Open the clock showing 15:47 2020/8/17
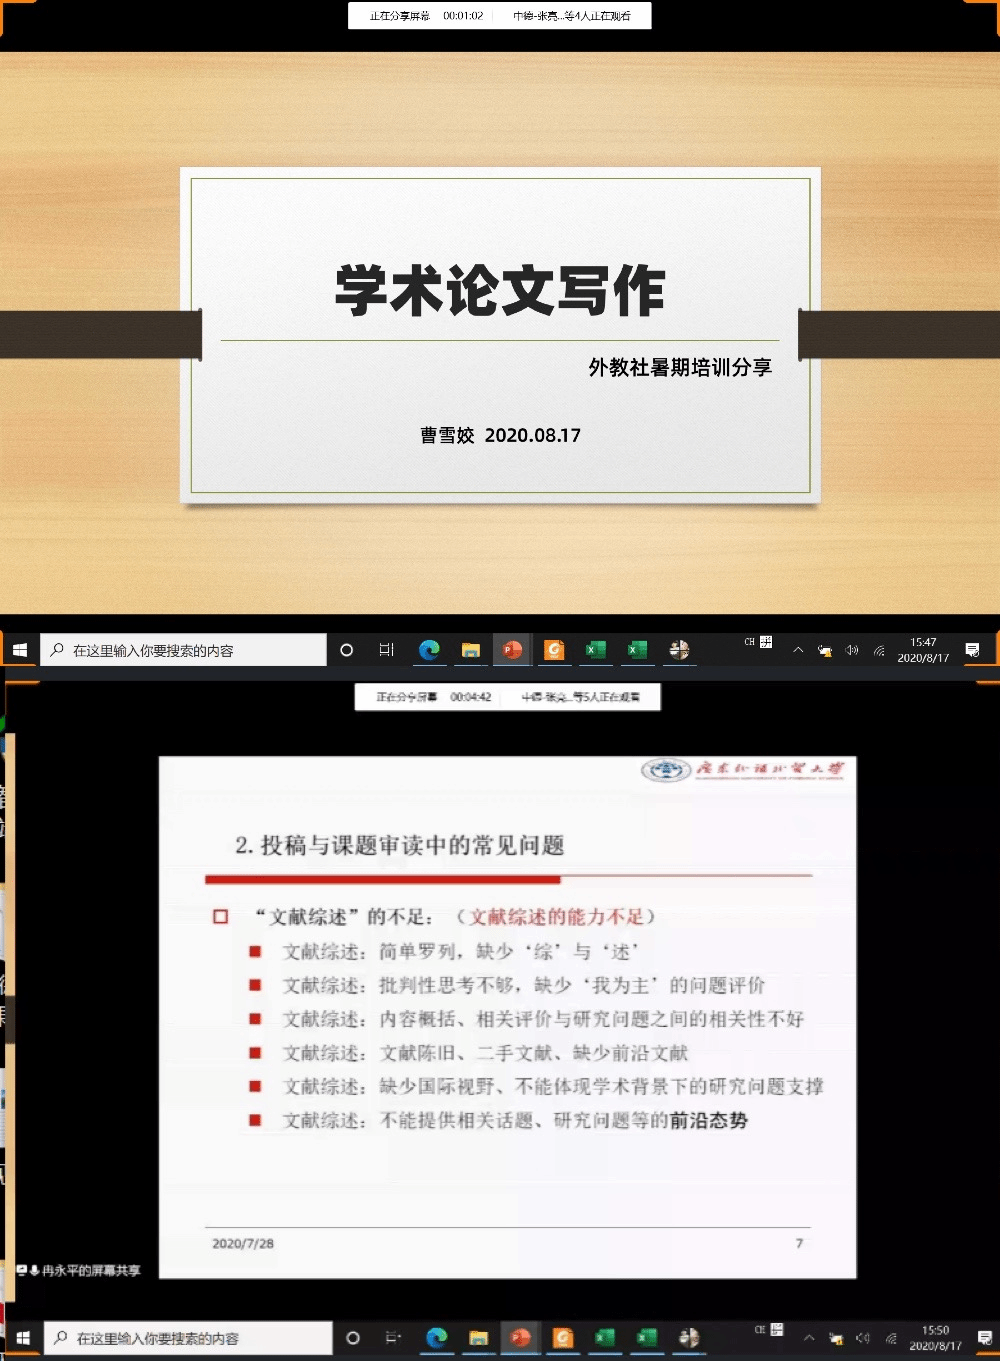The image size is (1000, 1361). pos(922,650)
